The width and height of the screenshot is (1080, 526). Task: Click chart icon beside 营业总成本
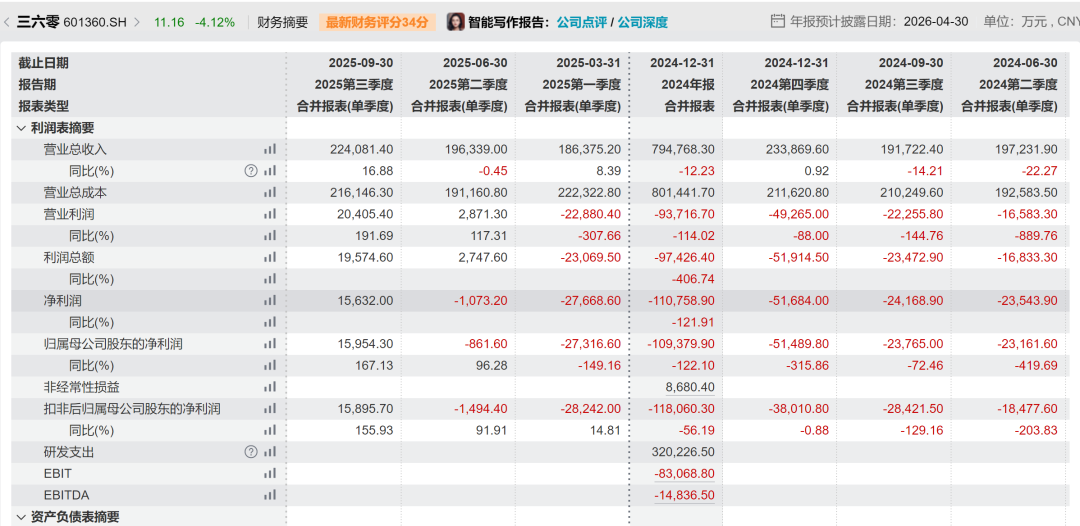click(x=270, y=192)
